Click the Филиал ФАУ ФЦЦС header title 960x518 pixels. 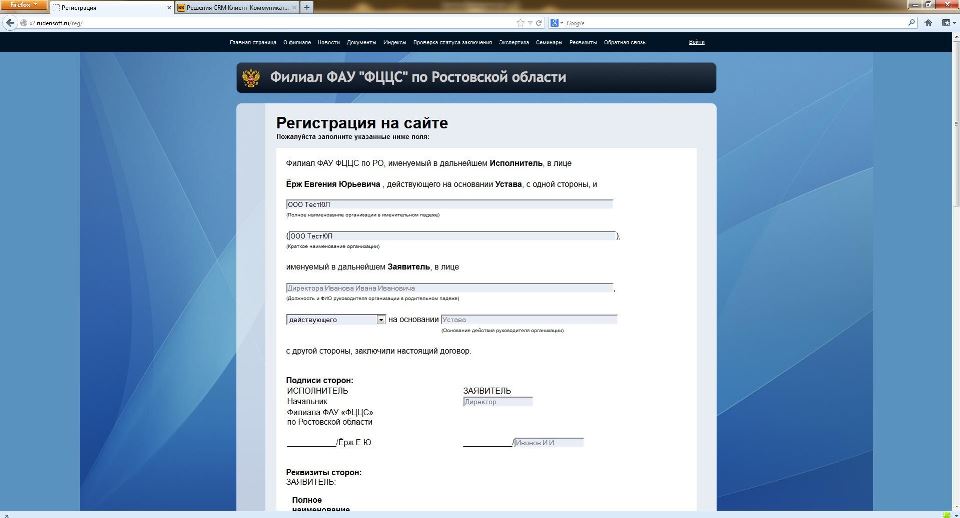pyautogui.click(x=418, y=77)
